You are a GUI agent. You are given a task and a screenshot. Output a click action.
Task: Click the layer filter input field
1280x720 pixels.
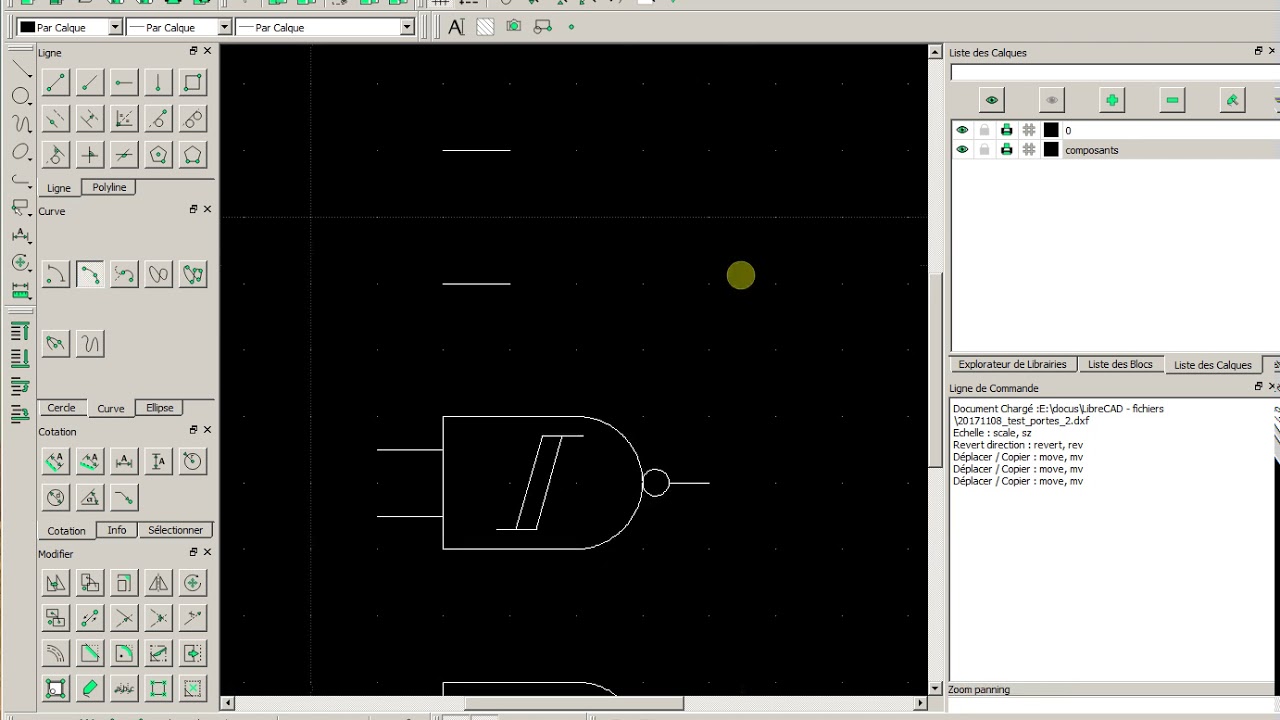click(x=1114, y=72)
